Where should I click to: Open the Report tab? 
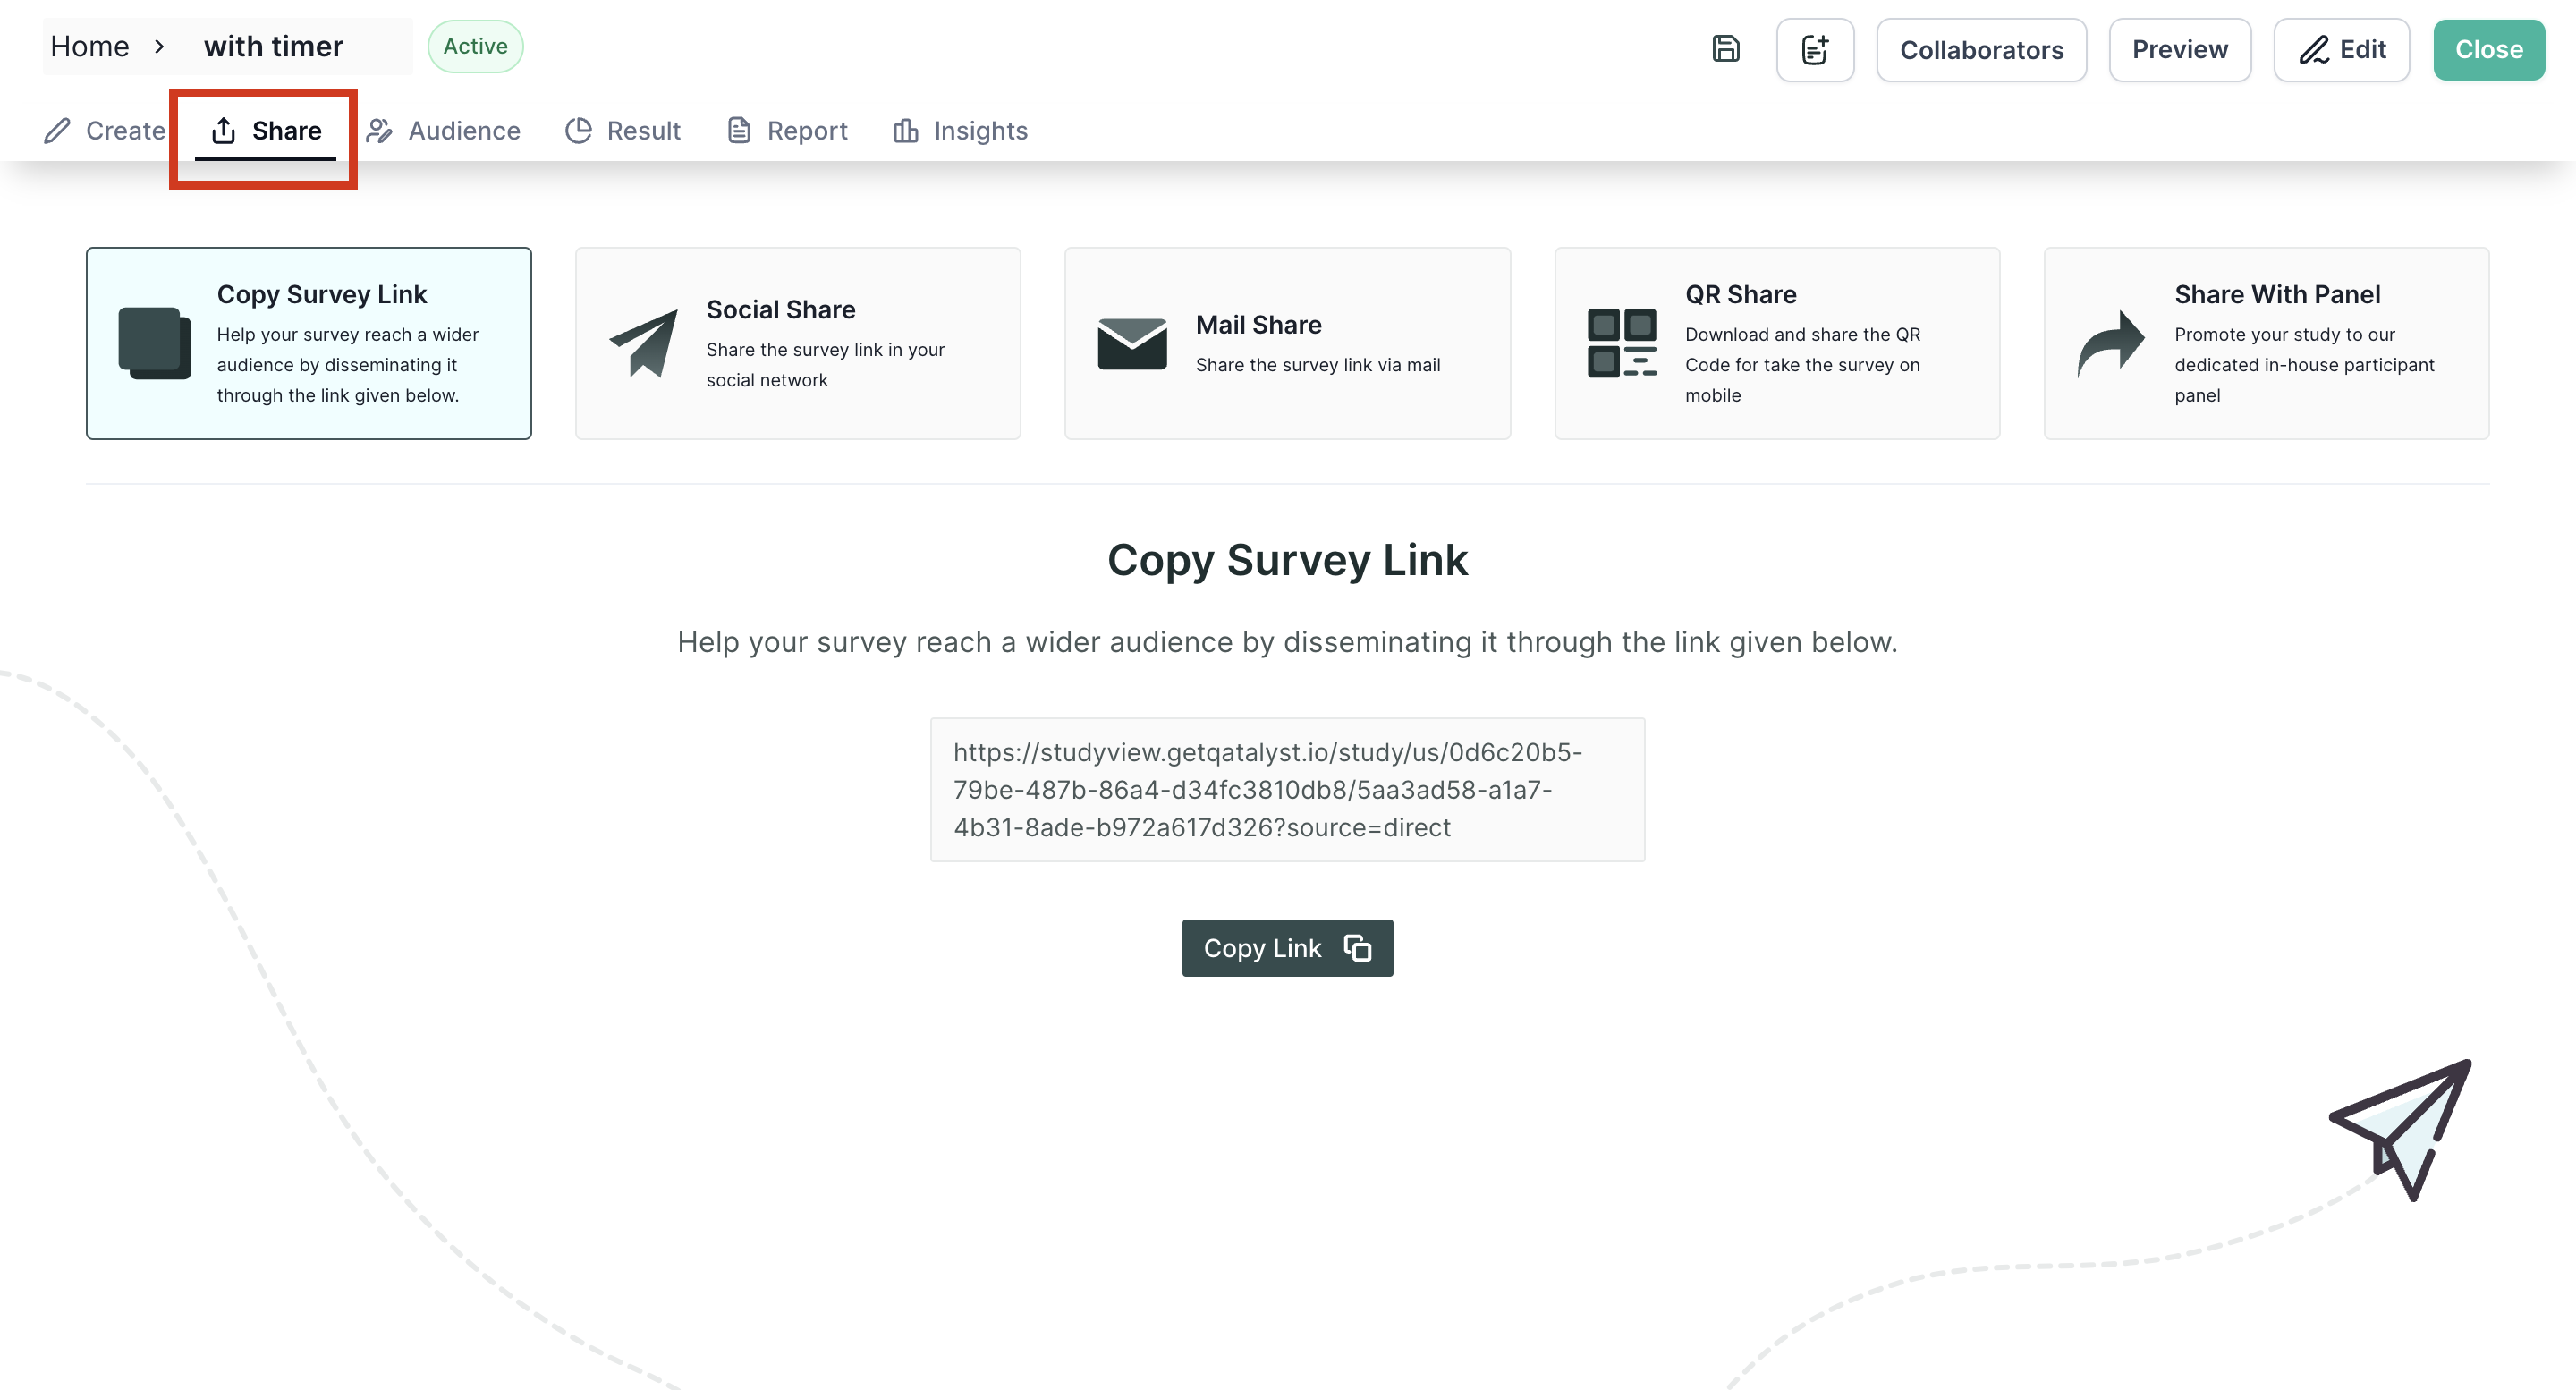coord(787,130)
